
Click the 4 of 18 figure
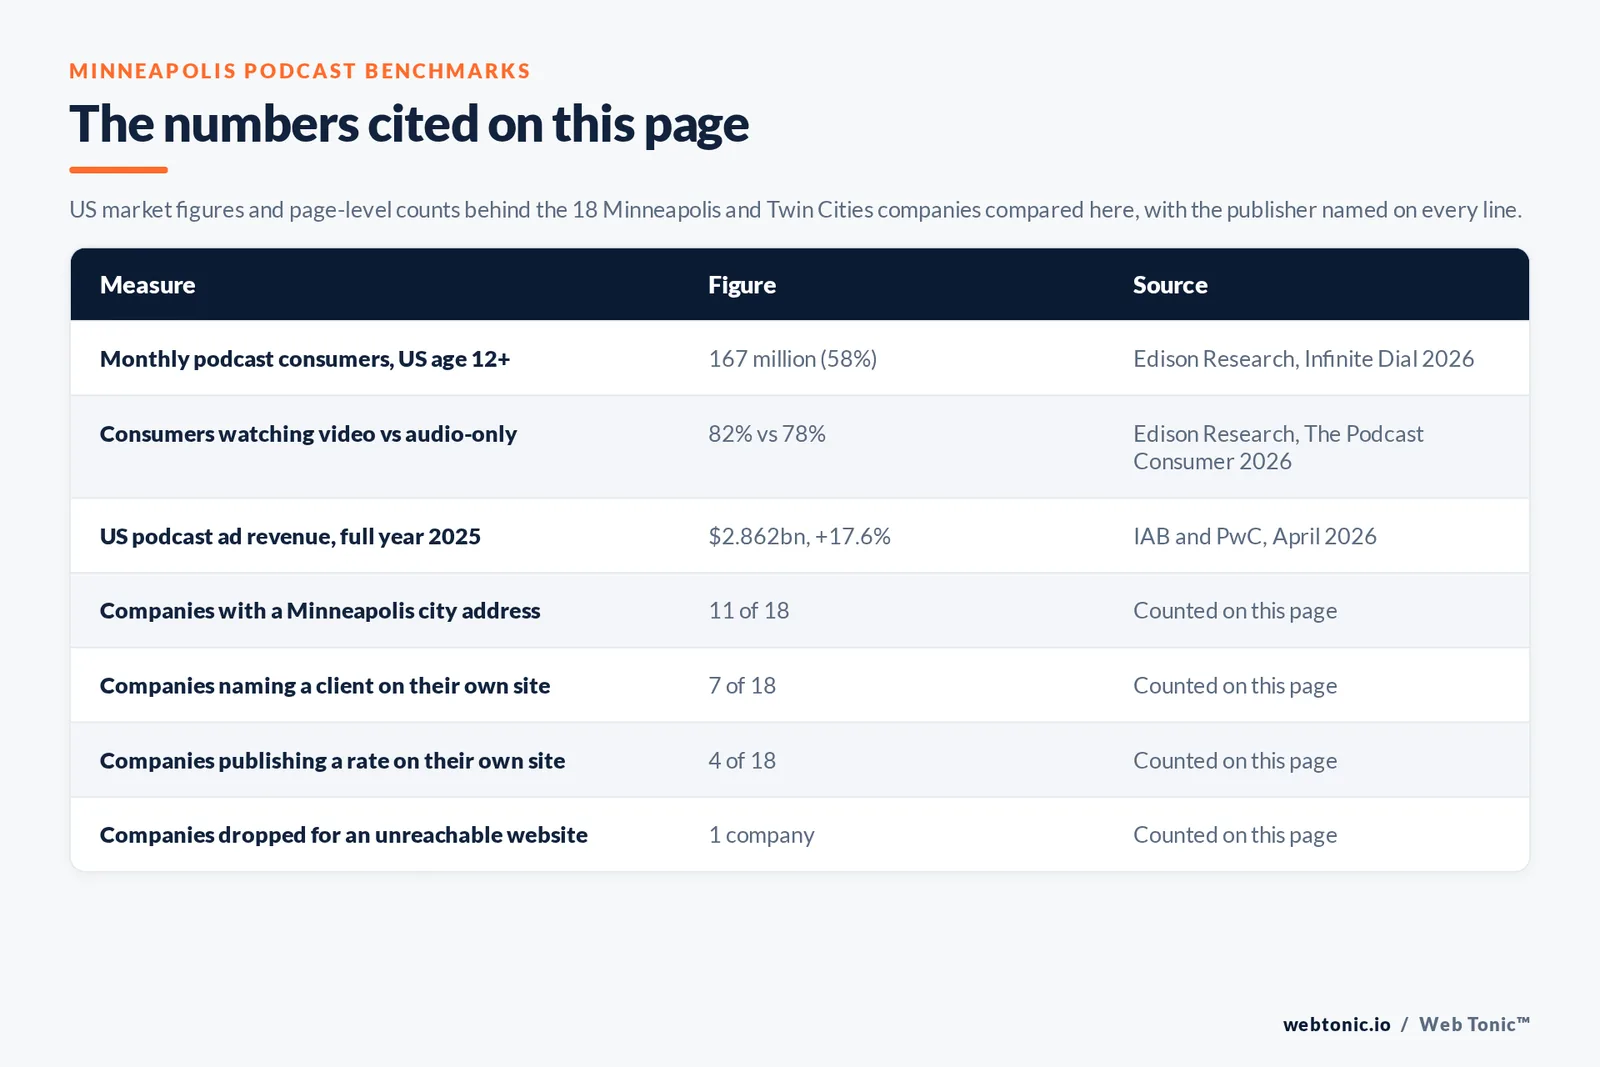[x=742, y=761]
